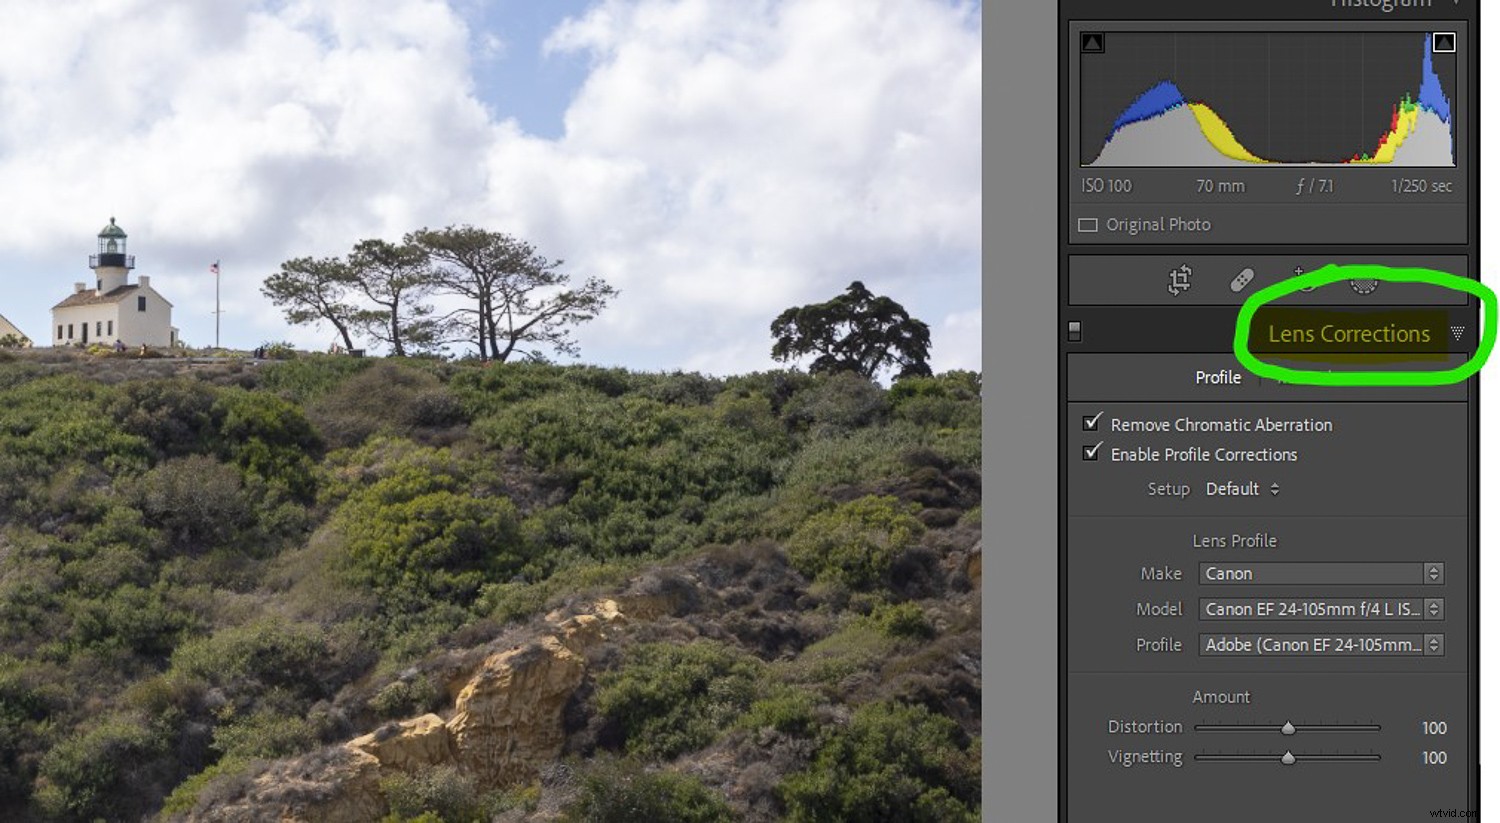Image resolution: width=1500 pixels, height=823 pixels.
Task: Disable Enable Profile Corrections
Action: click(1091, 453)
